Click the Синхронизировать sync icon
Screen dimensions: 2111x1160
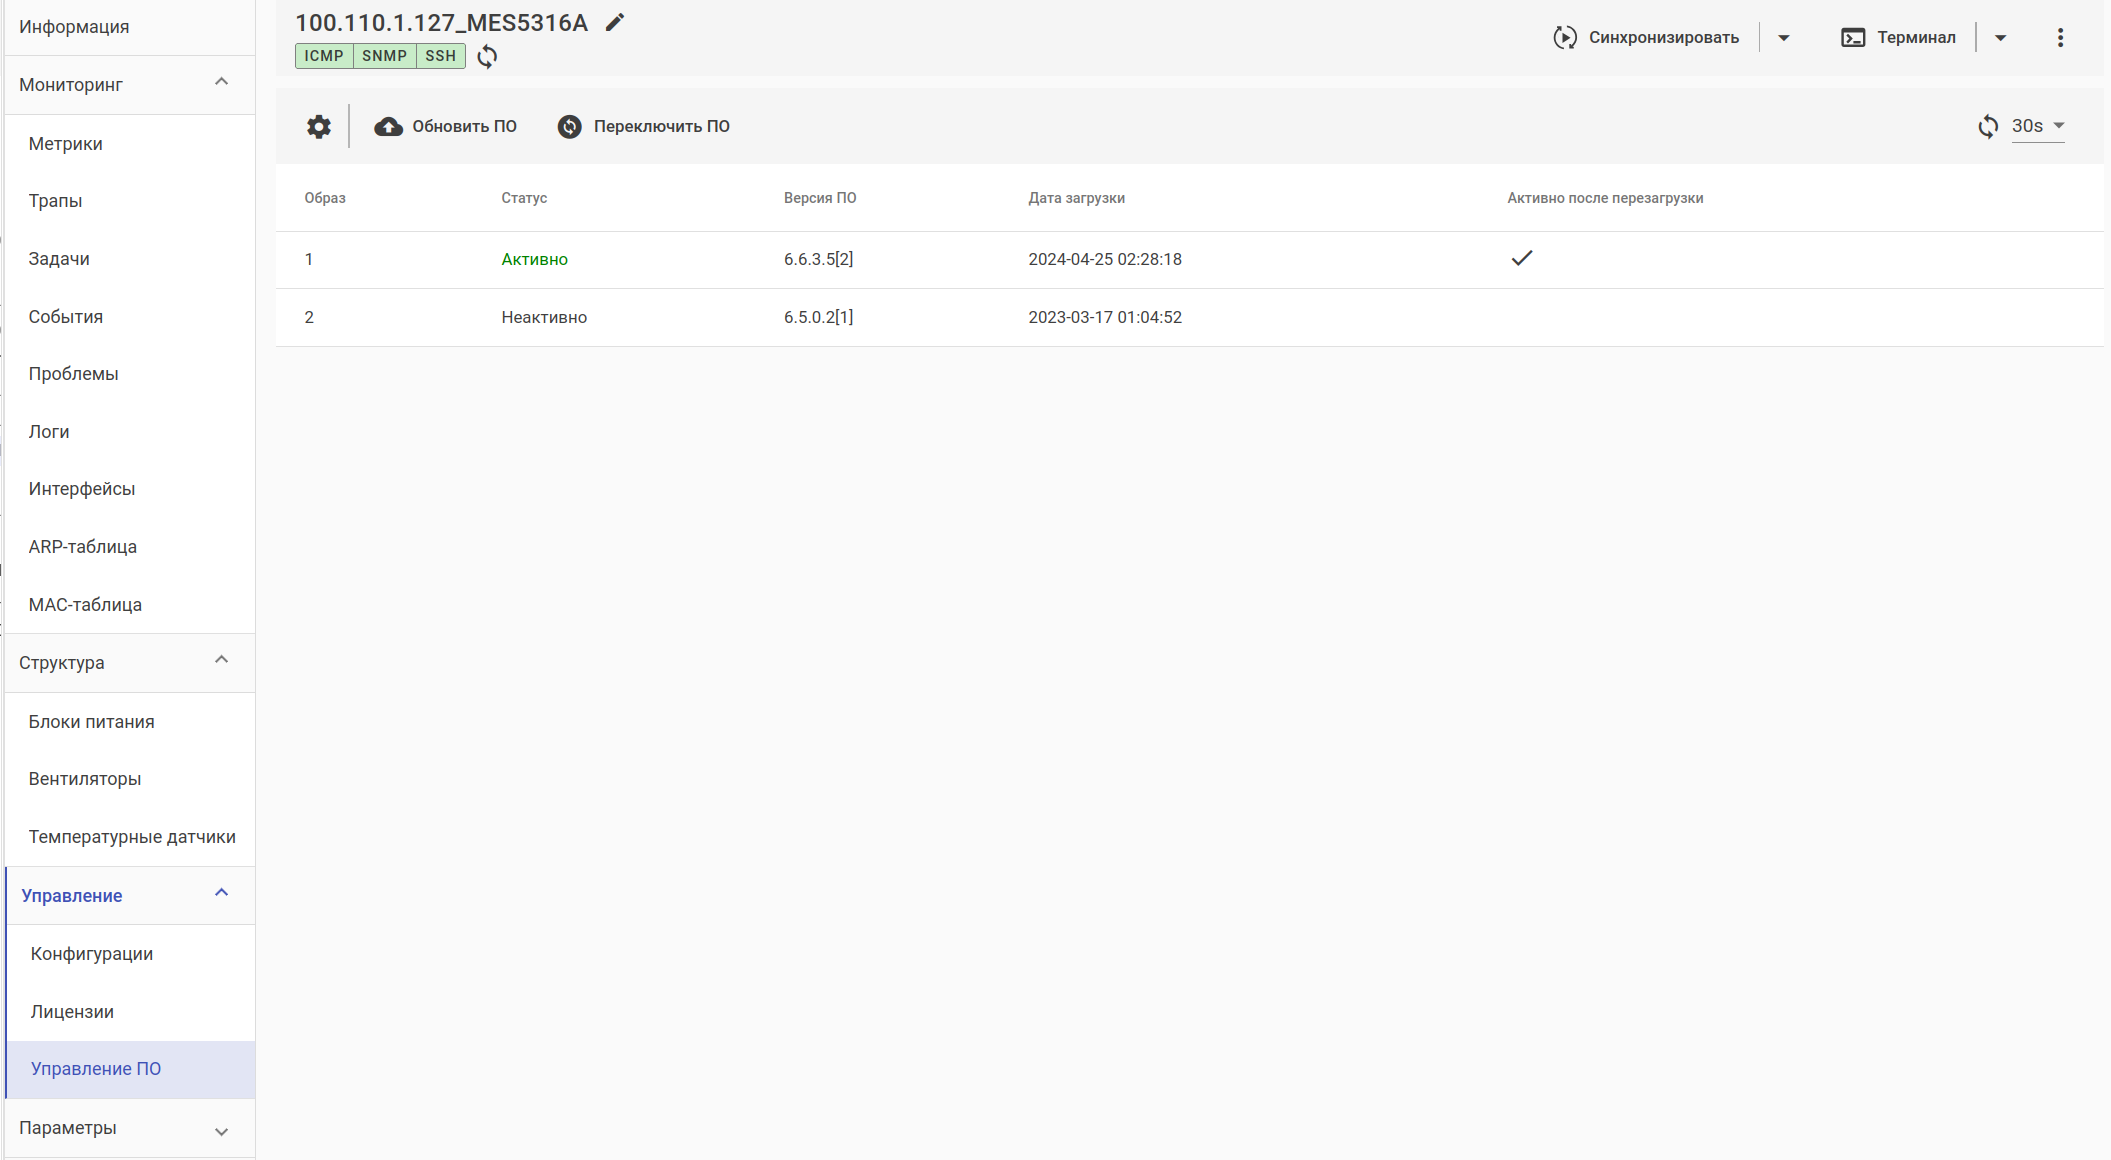(1564, 38)
